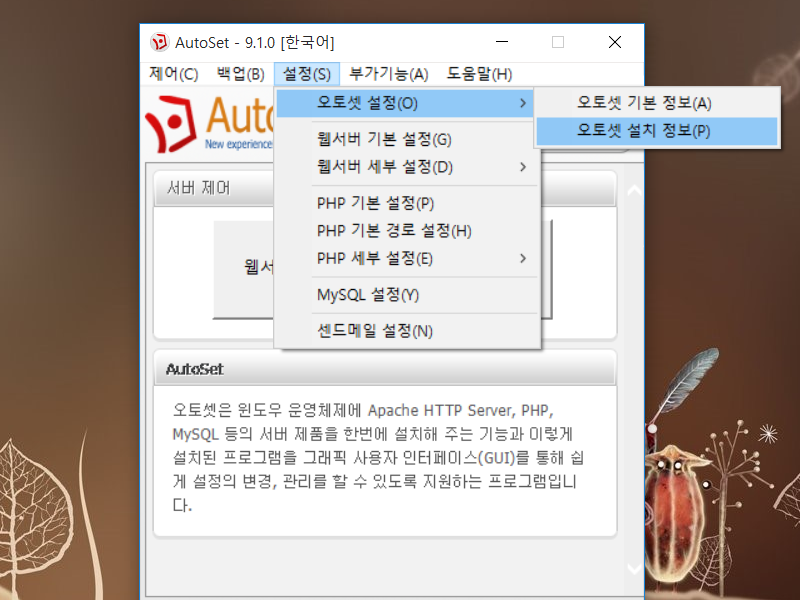The width and height of the screenshot is (800, 600).
Task: Choose 오토셋 기본 정보(A) submenu item
Action: point(657,103)
